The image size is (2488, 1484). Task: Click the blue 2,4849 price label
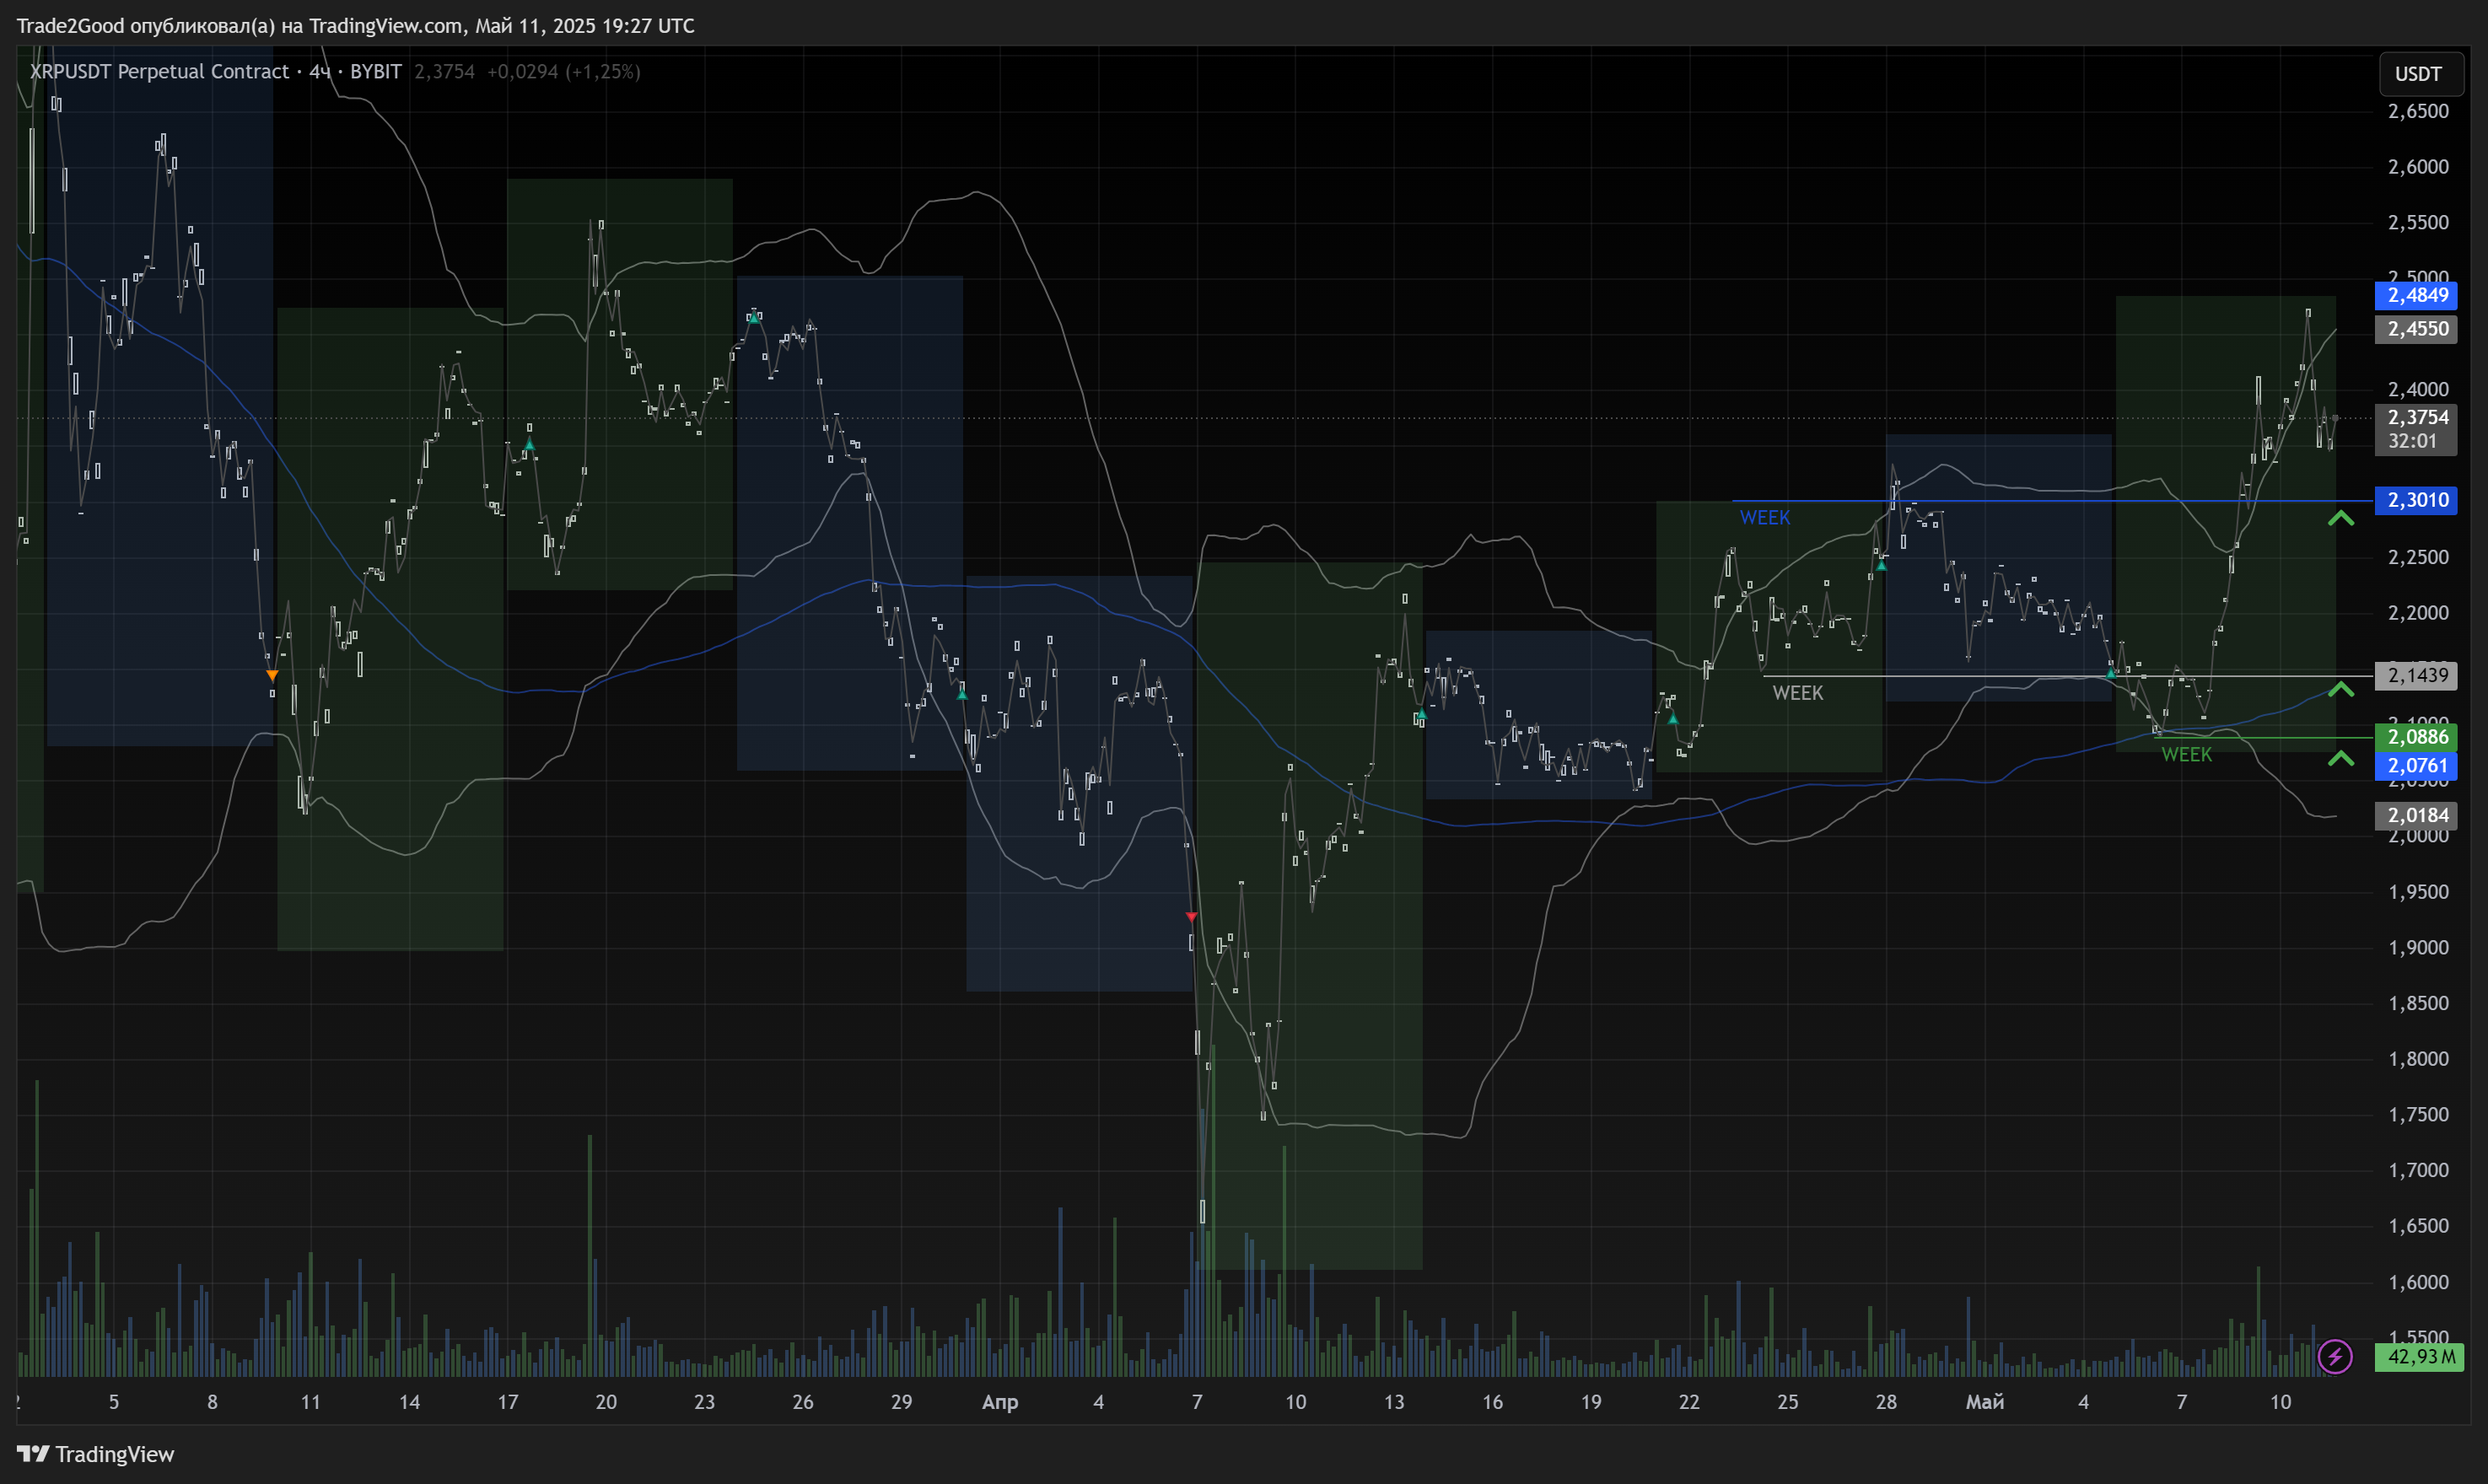pyautogui.click(x=2416, y=295)
